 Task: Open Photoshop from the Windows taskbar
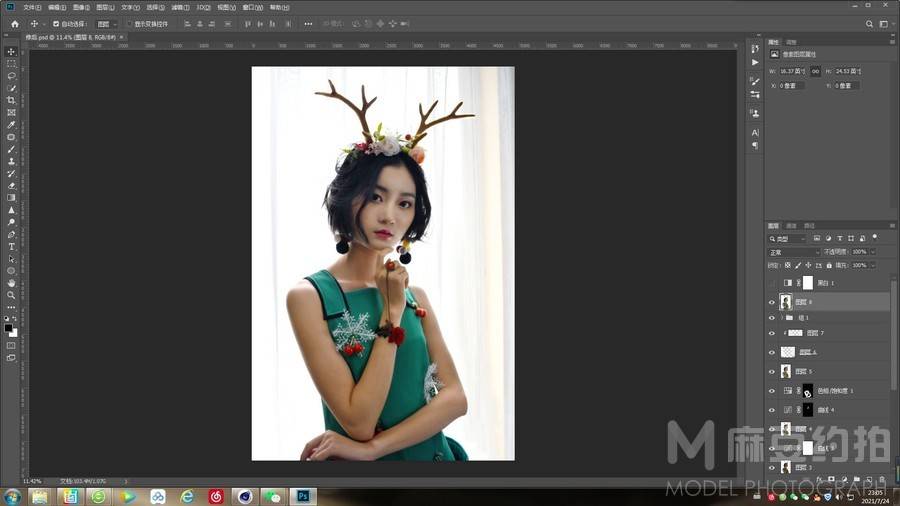pos(303,496)
